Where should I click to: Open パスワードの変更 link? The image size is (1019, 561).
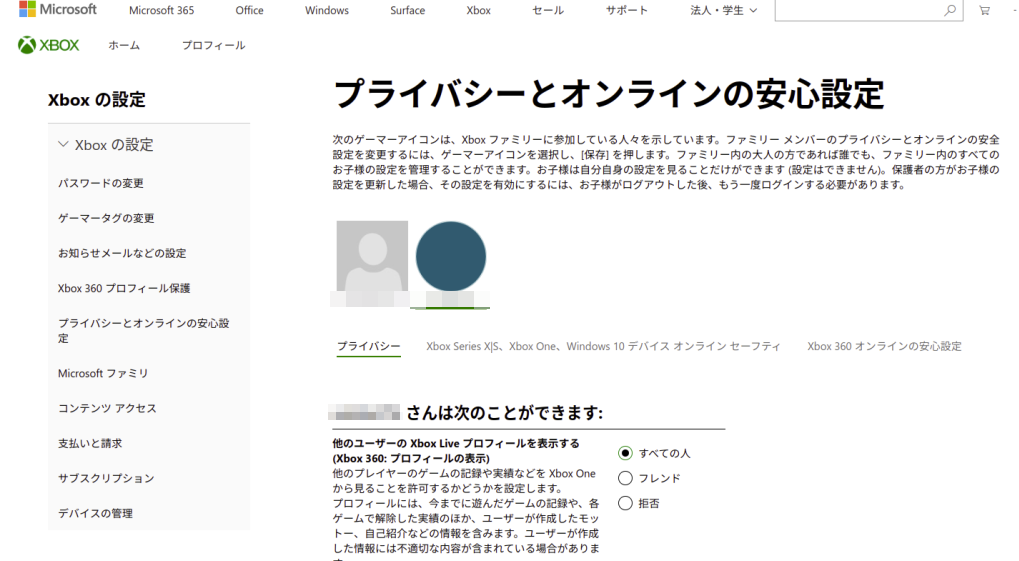[x=101, y=183]
